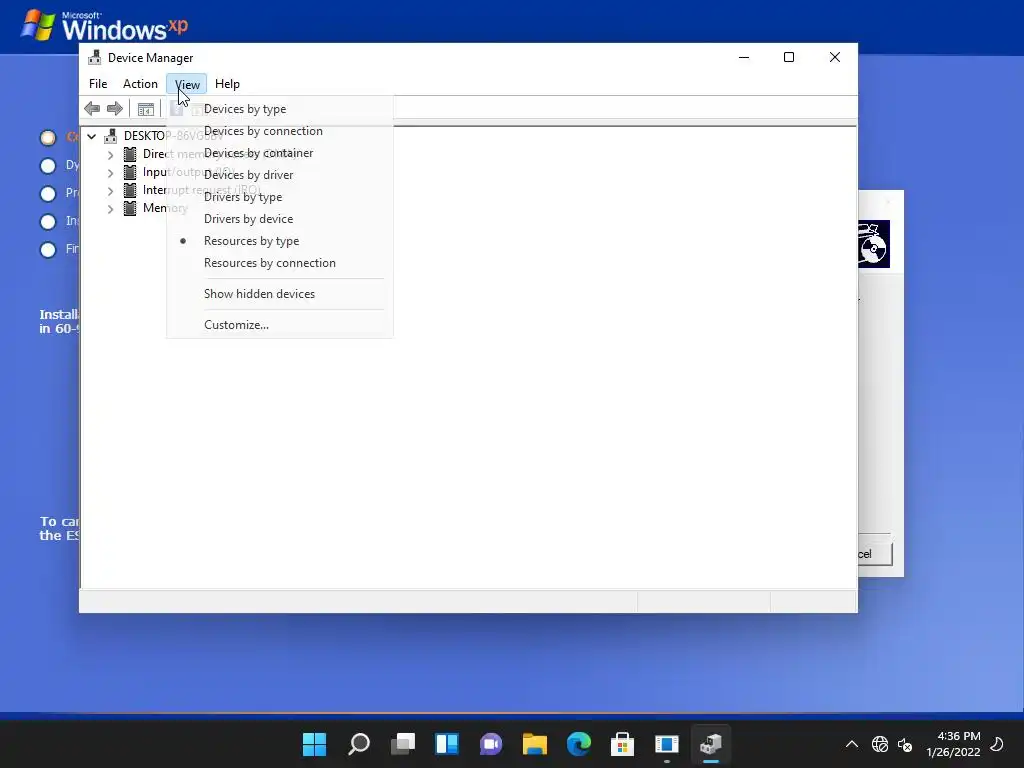
Task: Toggle Show hidden devices
Action: pyautogui.click(x=280, y=294)
